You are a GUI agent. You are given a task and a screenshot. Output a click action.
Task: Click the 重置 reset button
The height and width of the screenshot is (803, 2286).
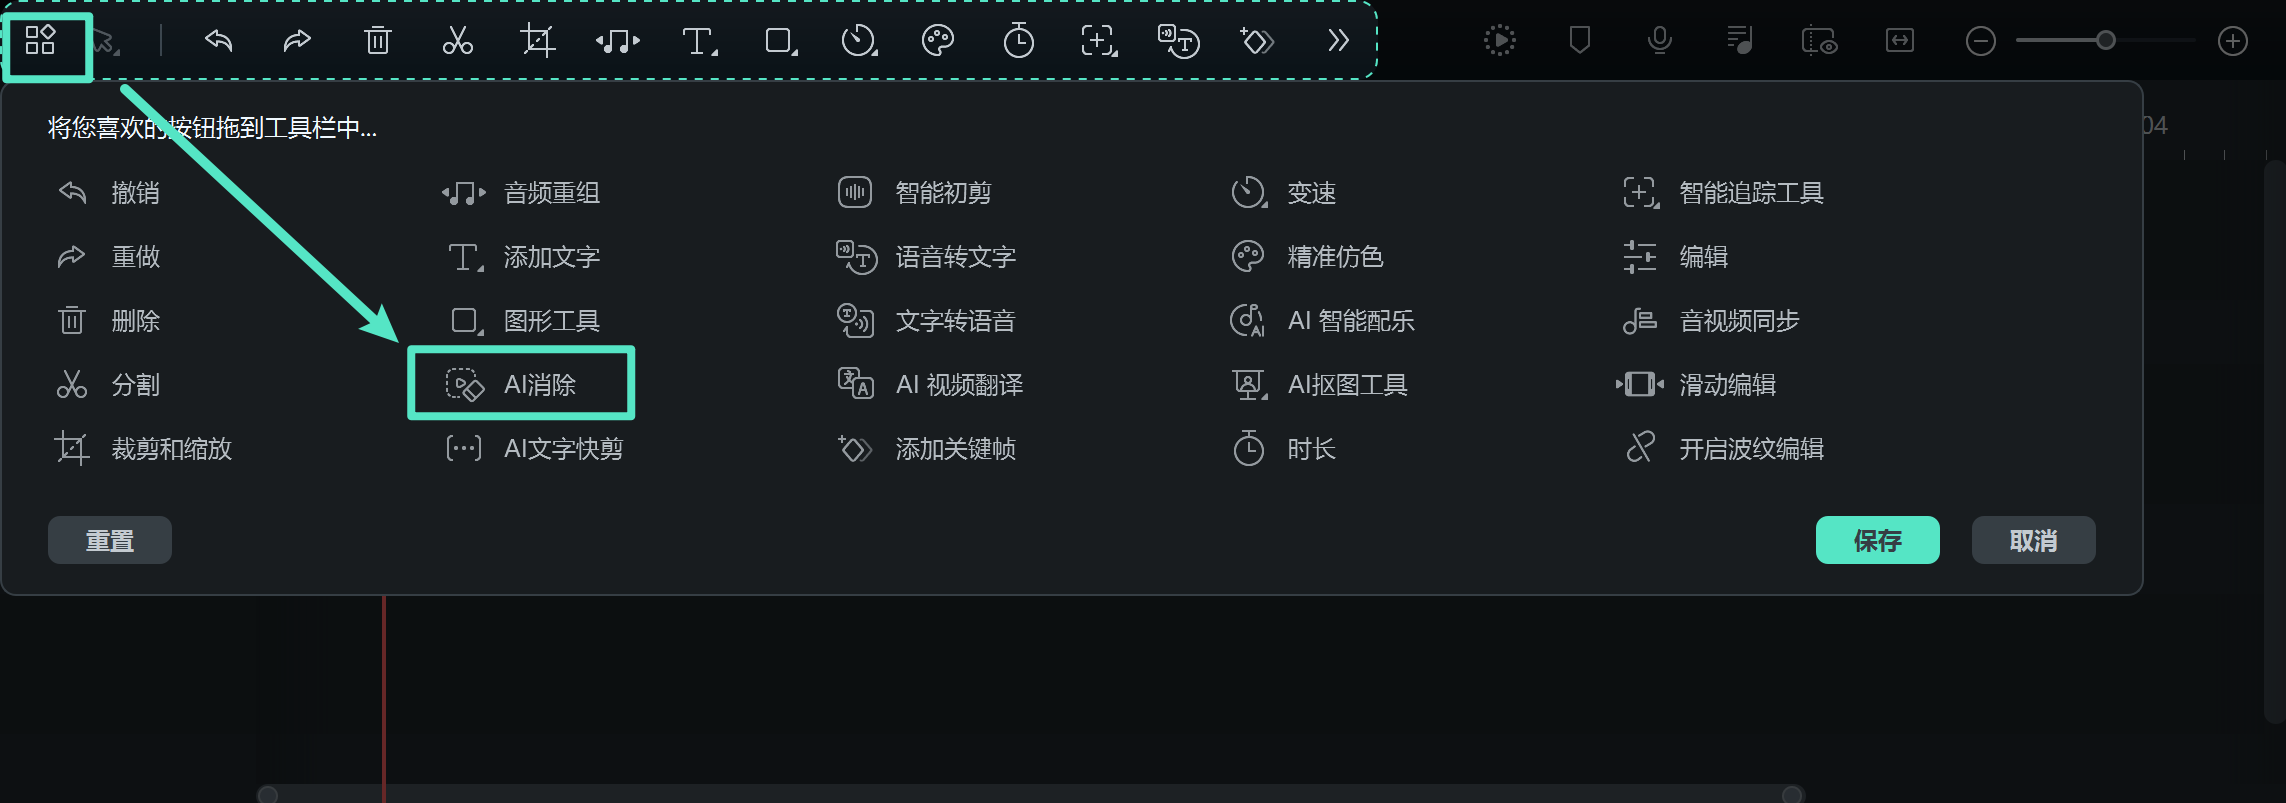(109, 540)
